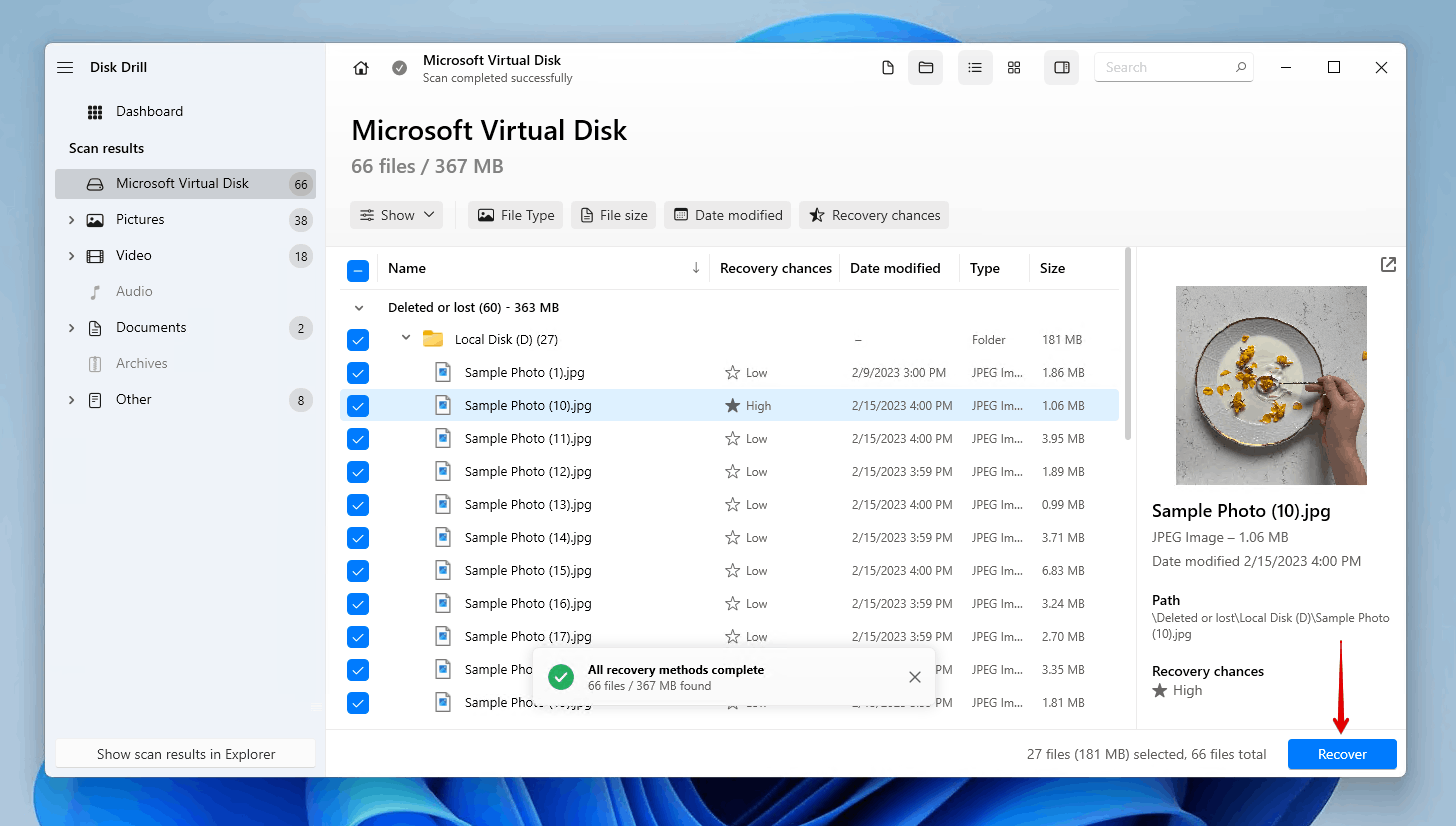Click the file list vertical scrollbar
This screenshot has height=826, width=1456.
1129,344
